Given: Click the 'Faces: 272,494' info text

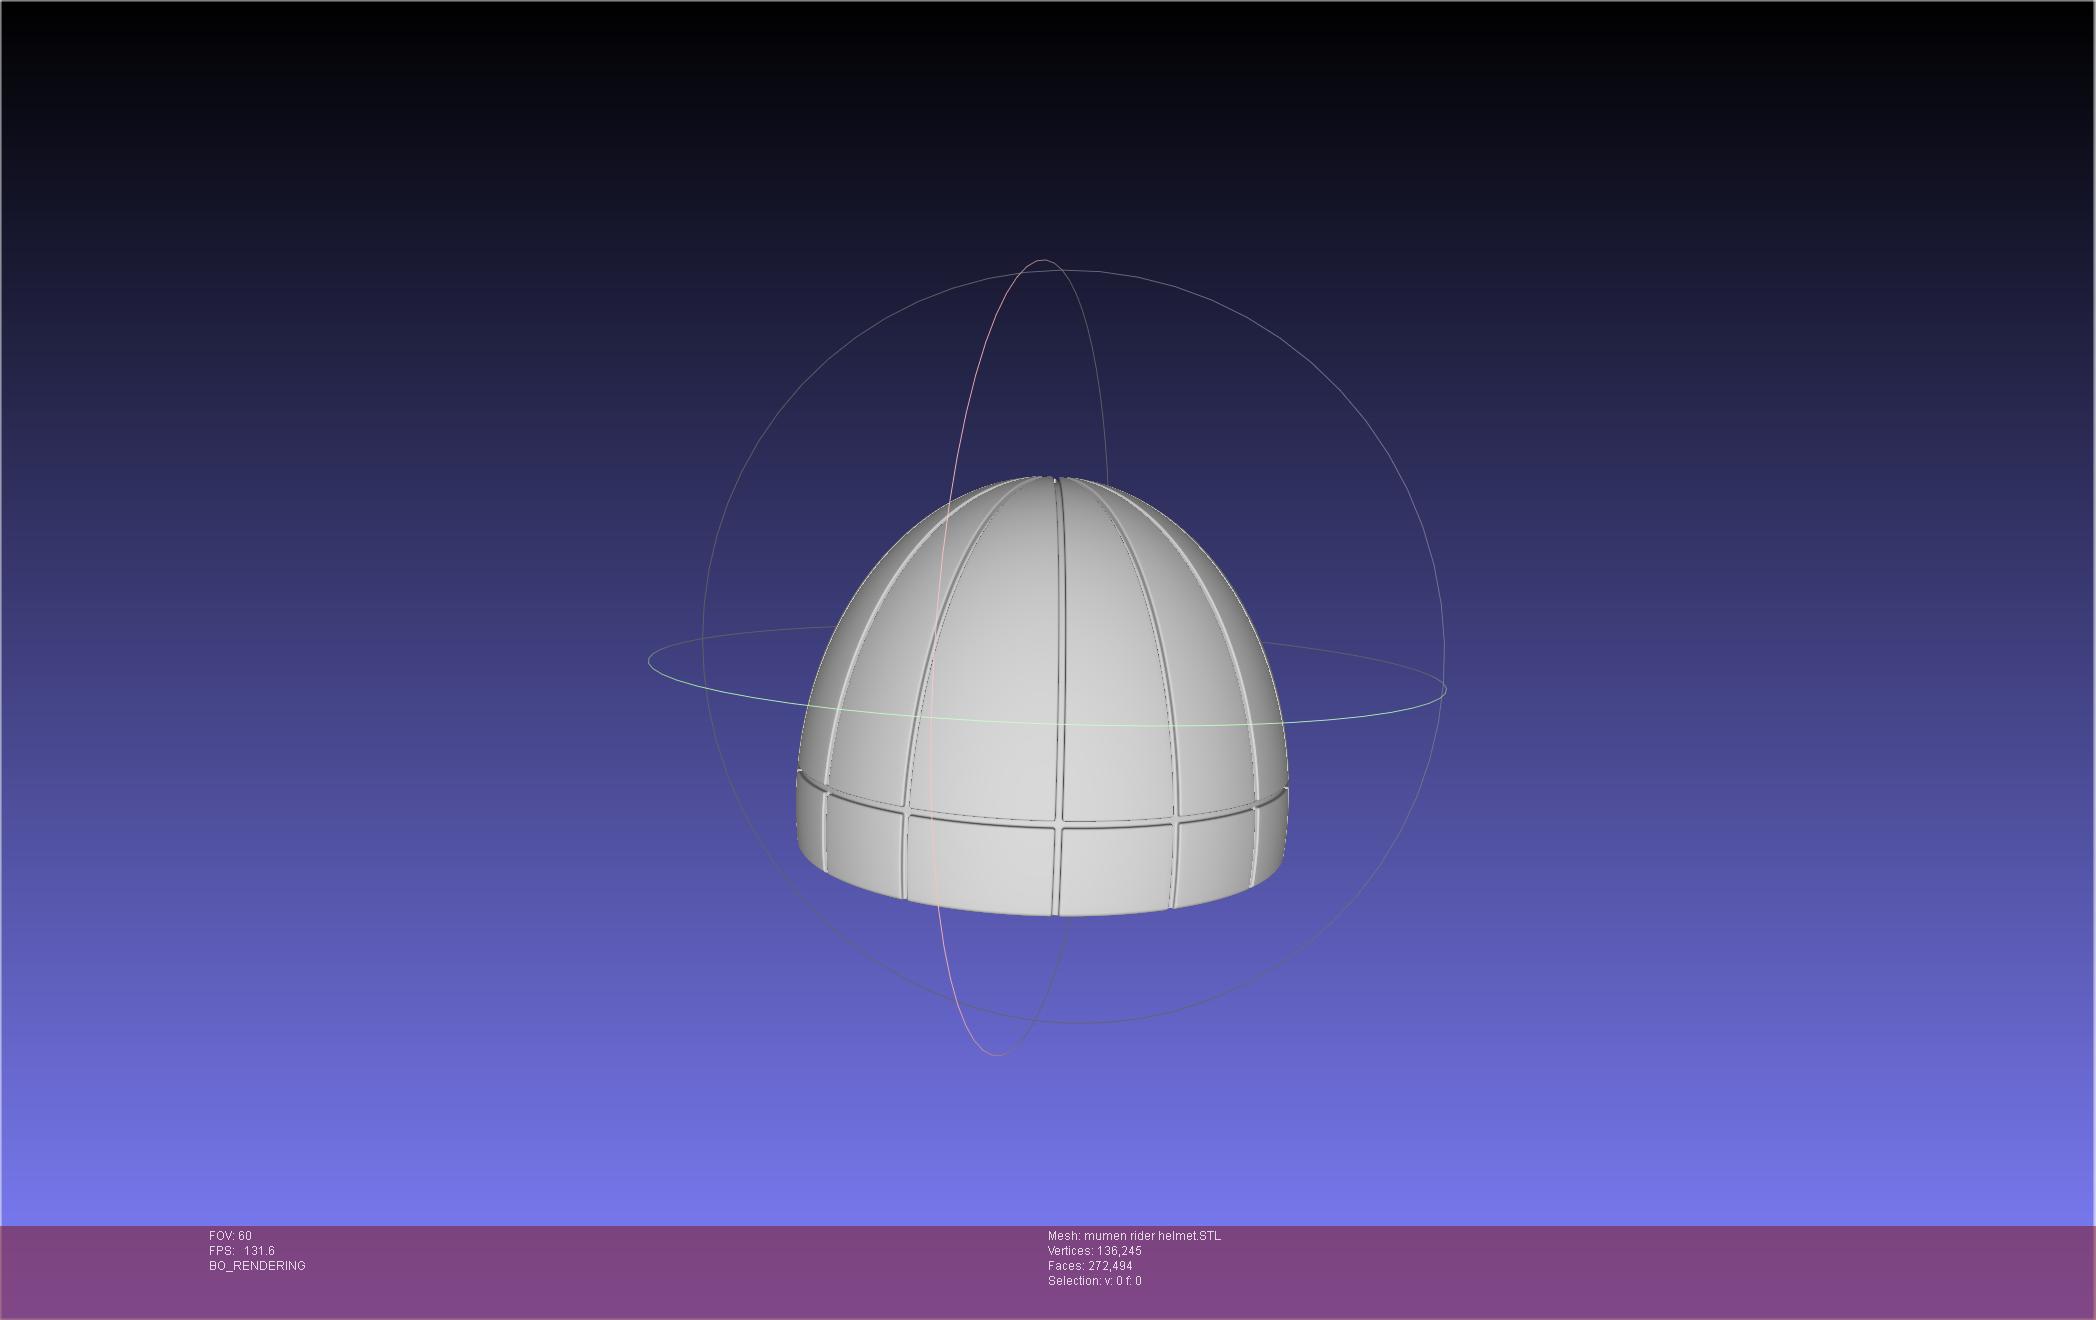Looking at the screenshot, I should tap(1090, 1266).
